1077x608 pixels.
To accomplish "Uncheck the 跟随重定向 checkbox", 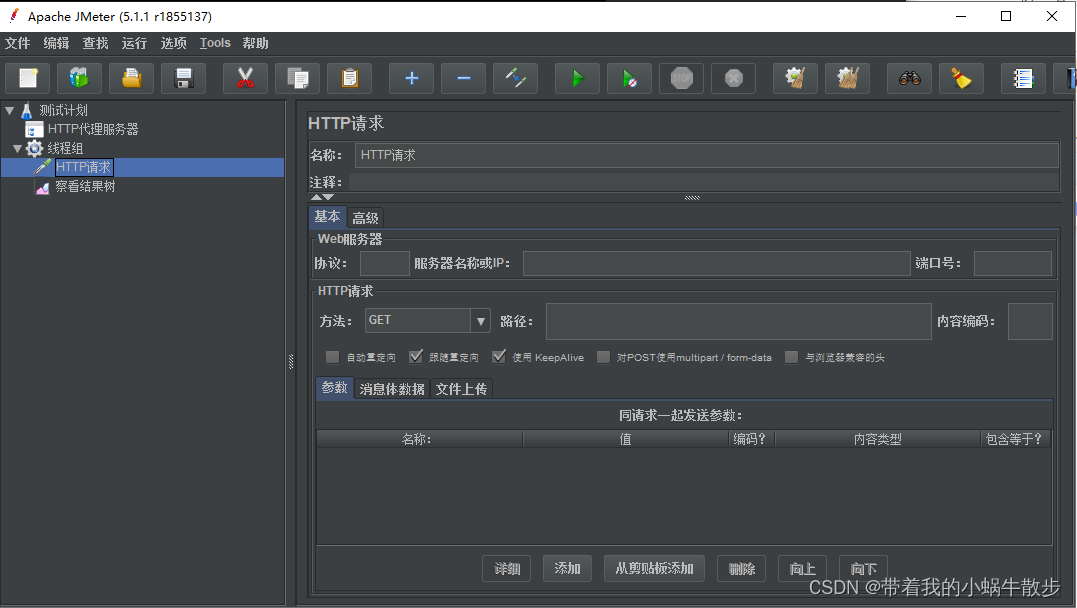I will tap(416, 357).
